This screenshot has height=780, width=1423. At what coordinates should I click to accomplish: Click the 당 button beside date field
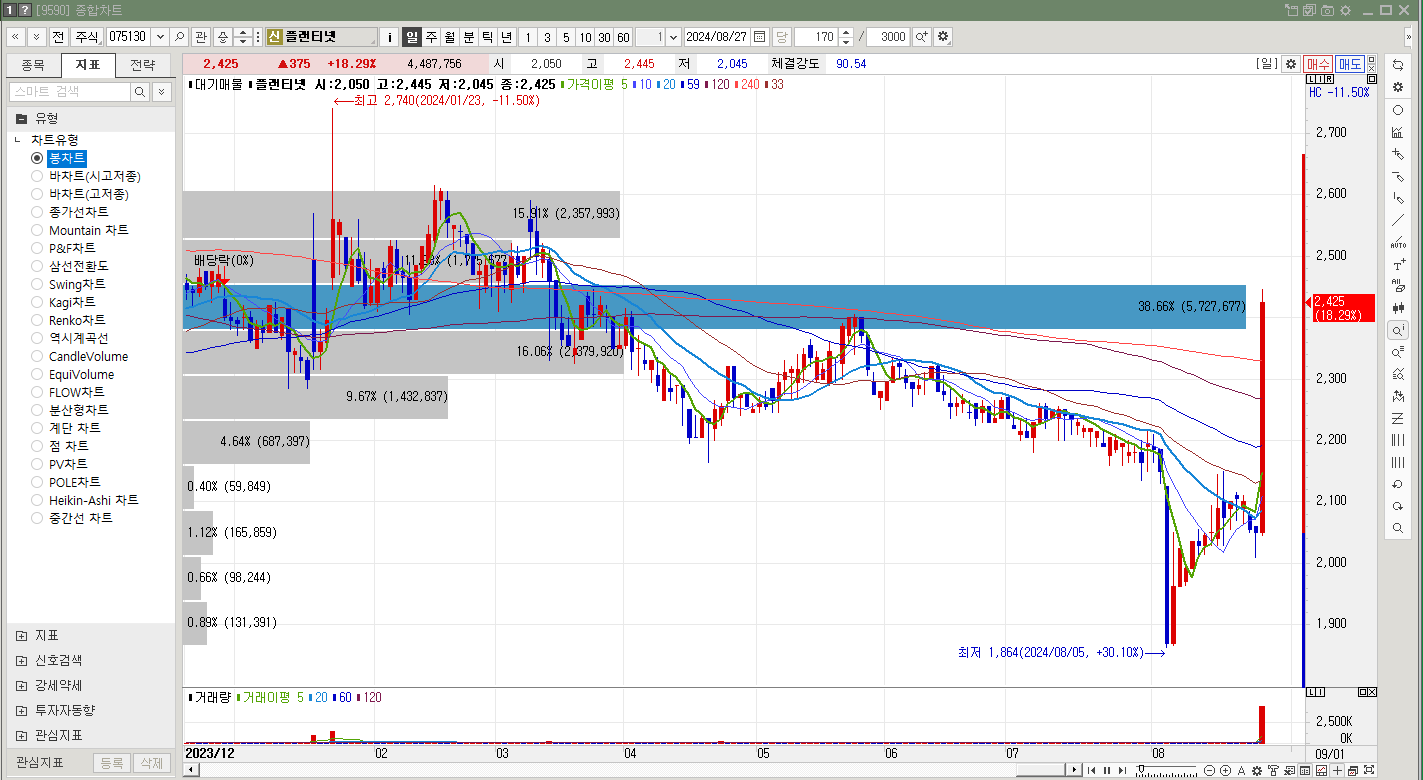pos(782,37)
